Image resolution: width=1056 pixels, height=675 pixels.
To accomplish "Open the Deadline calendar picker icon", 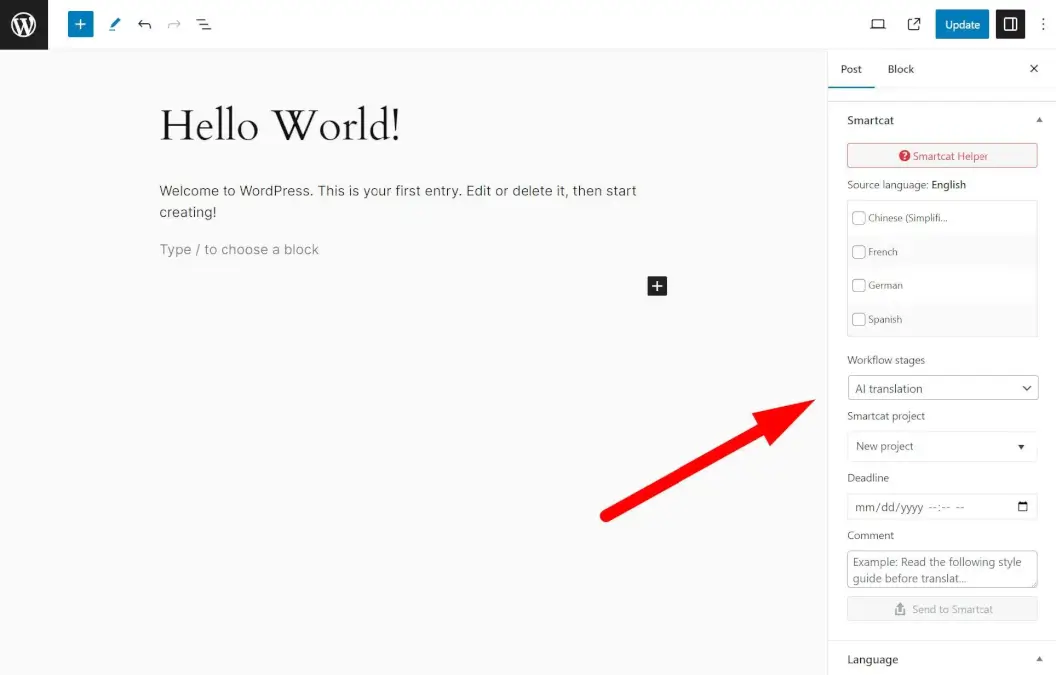I will [1022, 507].
